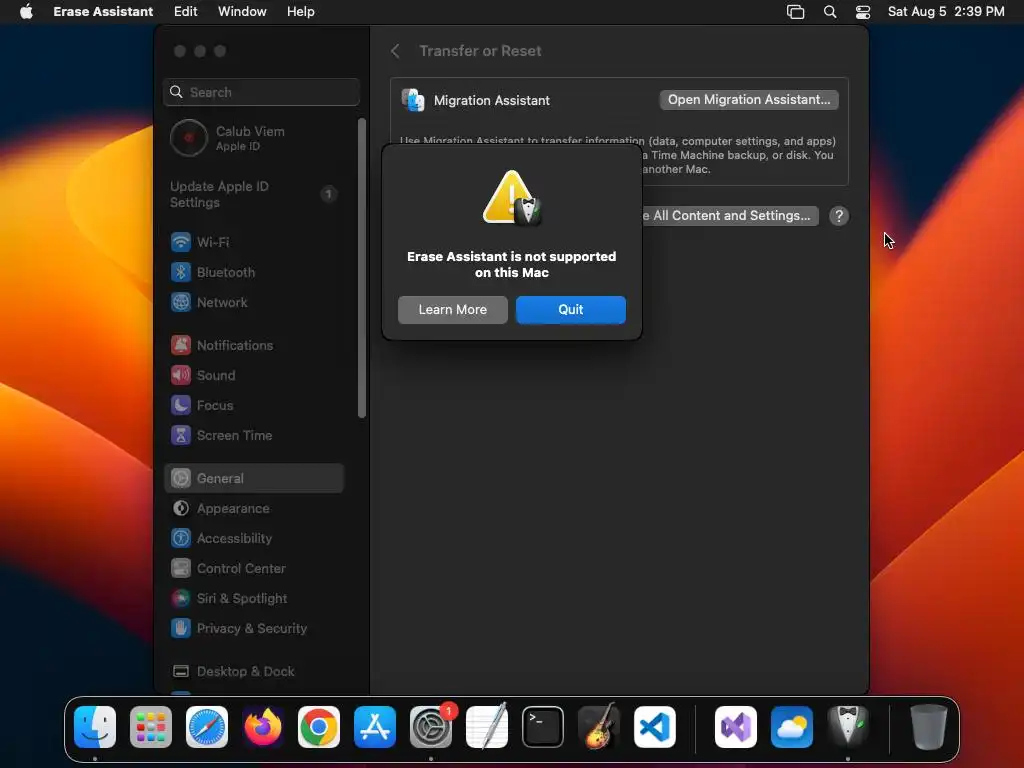Screen dimensions: 1024x768
Task: Select Siri & Spotlight in the sidebar
Action: point(255,598)
